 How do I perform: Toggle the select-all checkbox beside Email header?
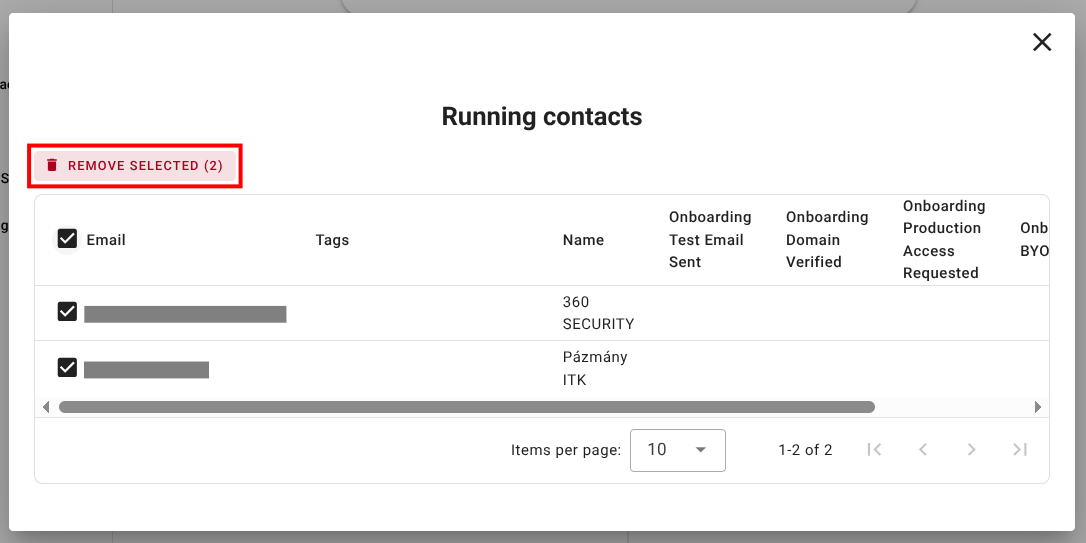coord(67,240)
